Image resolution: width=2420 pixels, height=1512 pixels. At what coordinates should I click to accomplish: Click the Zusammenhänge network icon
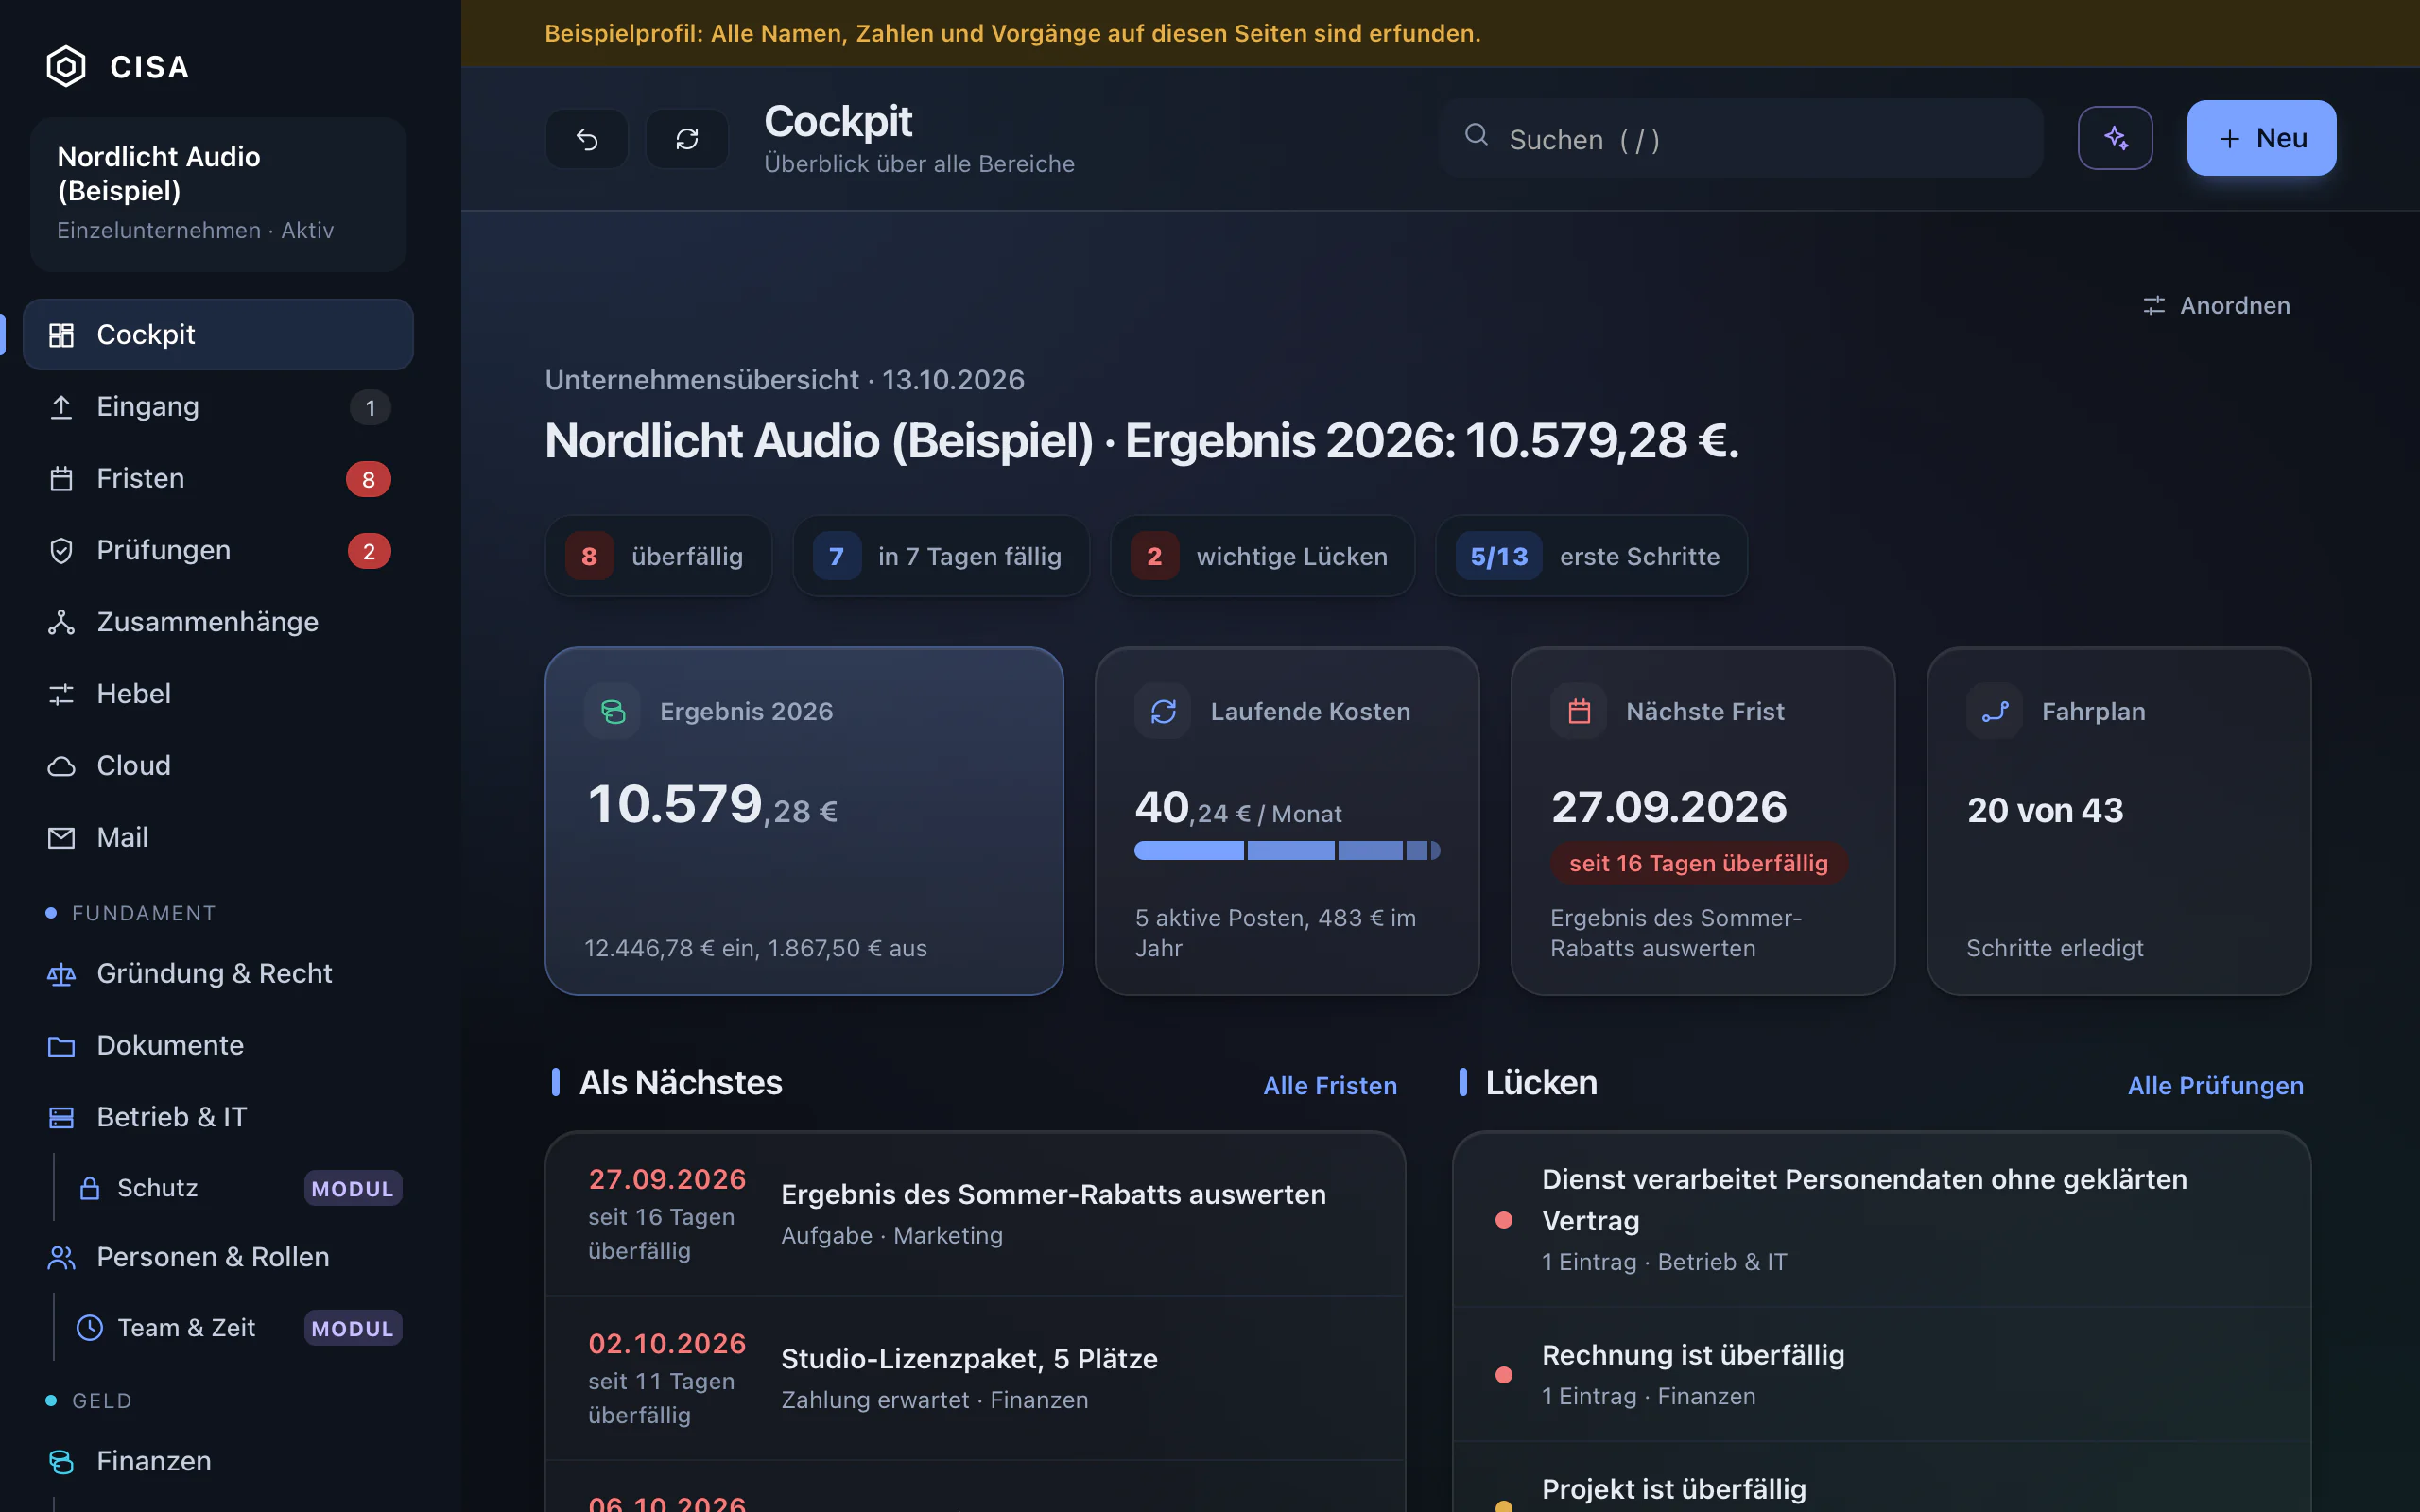click(x=61, y=622)
